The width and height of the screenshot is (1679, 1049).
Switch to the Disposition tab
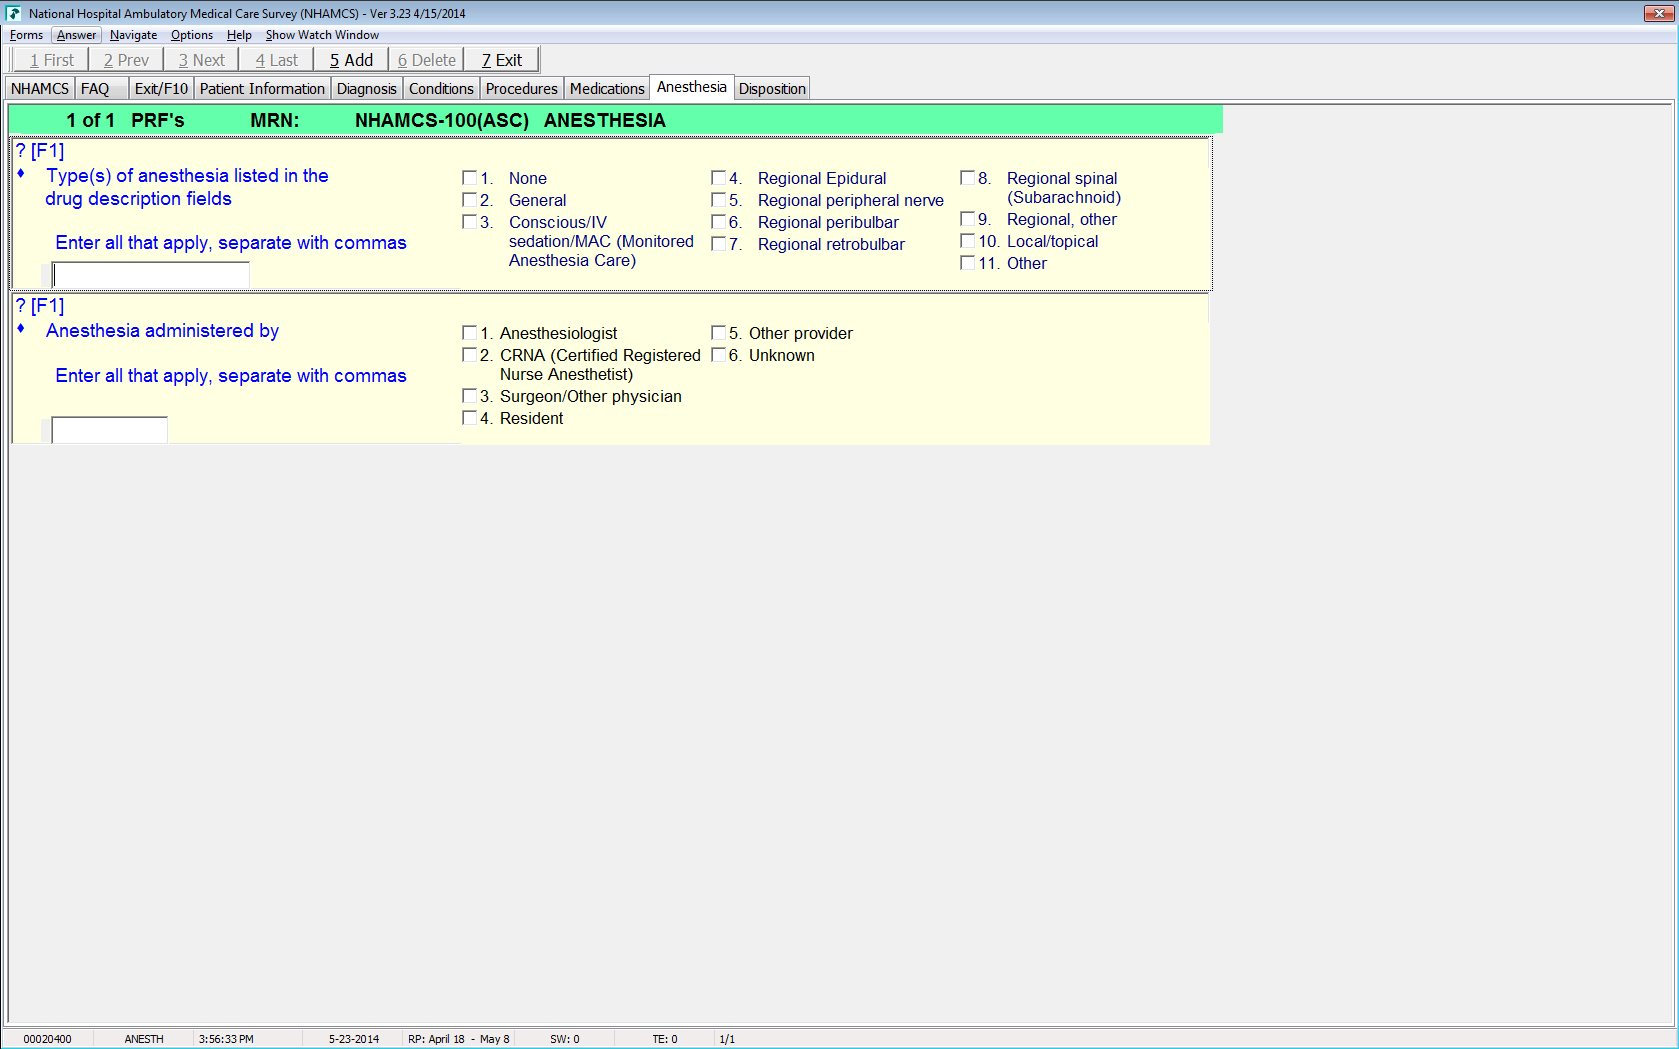(772, 89)
